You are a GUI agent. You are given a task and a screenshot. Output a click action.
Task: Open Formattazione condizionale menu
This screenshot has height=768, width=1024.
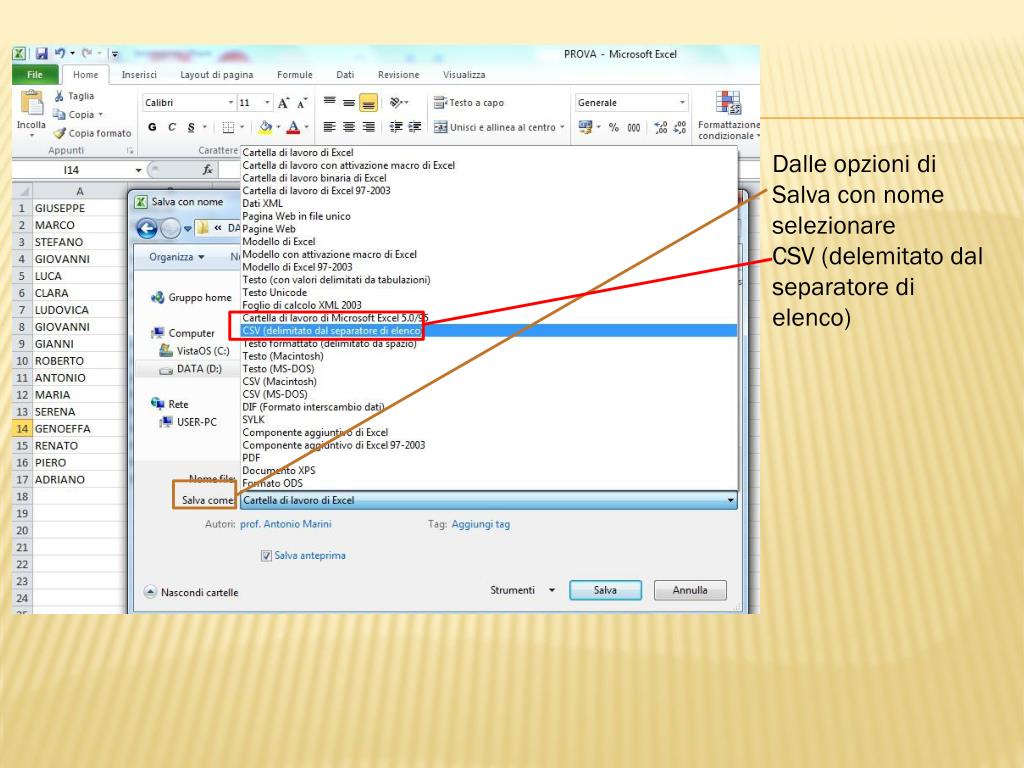729,116
